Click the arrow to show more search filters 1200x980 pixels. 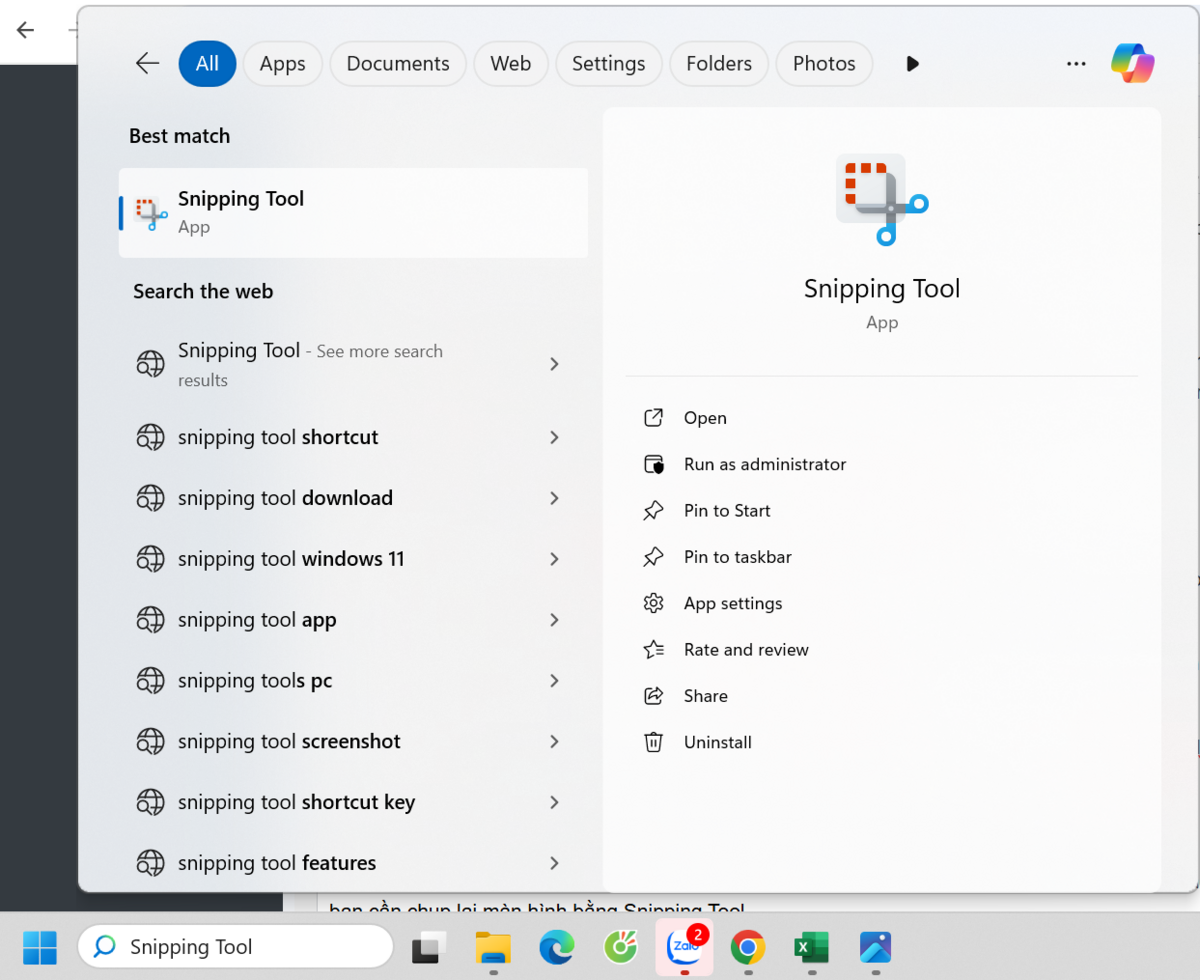coord(911,63)
